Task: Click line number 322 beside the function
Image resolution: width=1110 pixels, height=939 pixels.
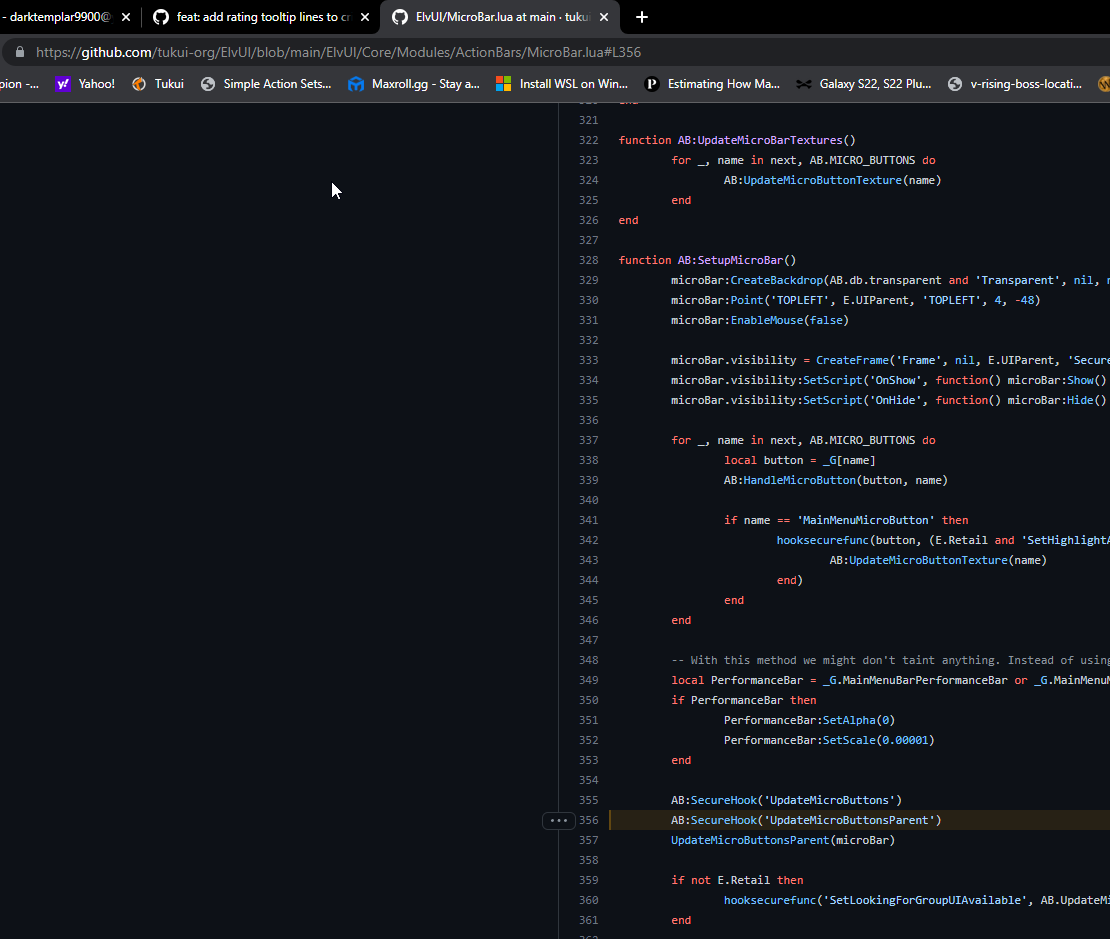Action: point(589,140)
